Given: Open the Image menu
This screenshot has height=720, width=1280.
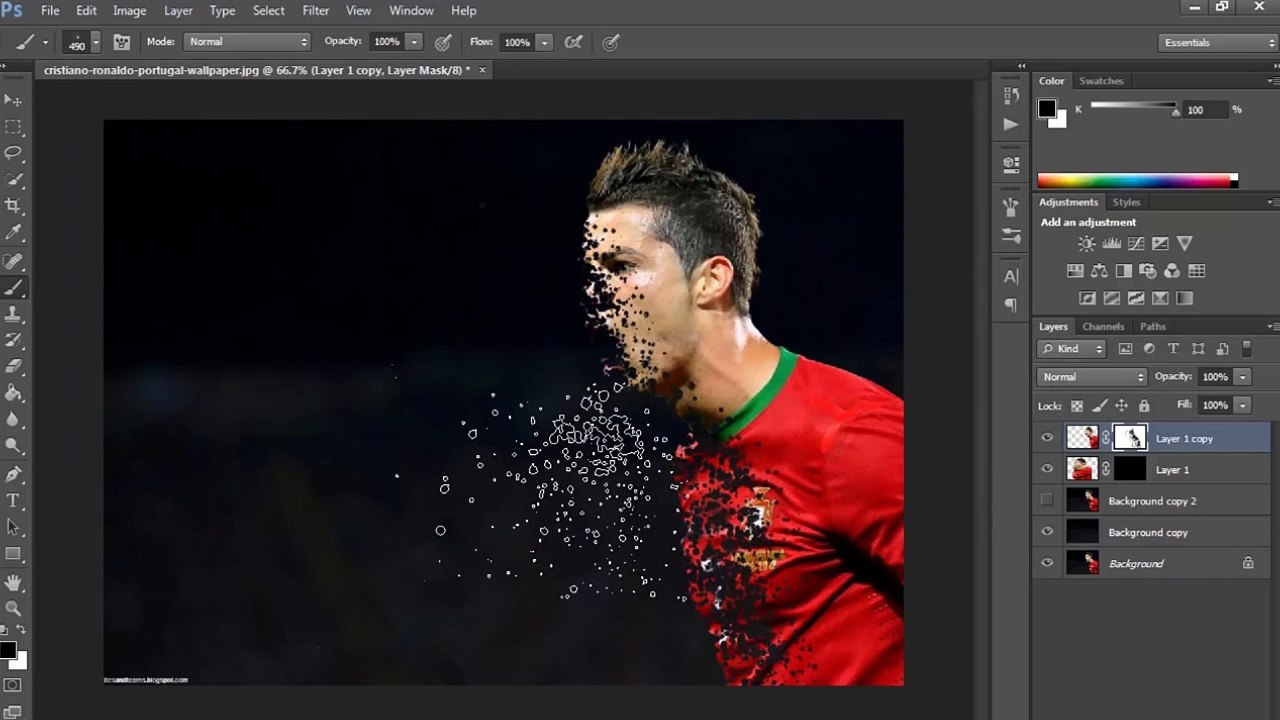Looking at the screenshot, I should [130, 10].
